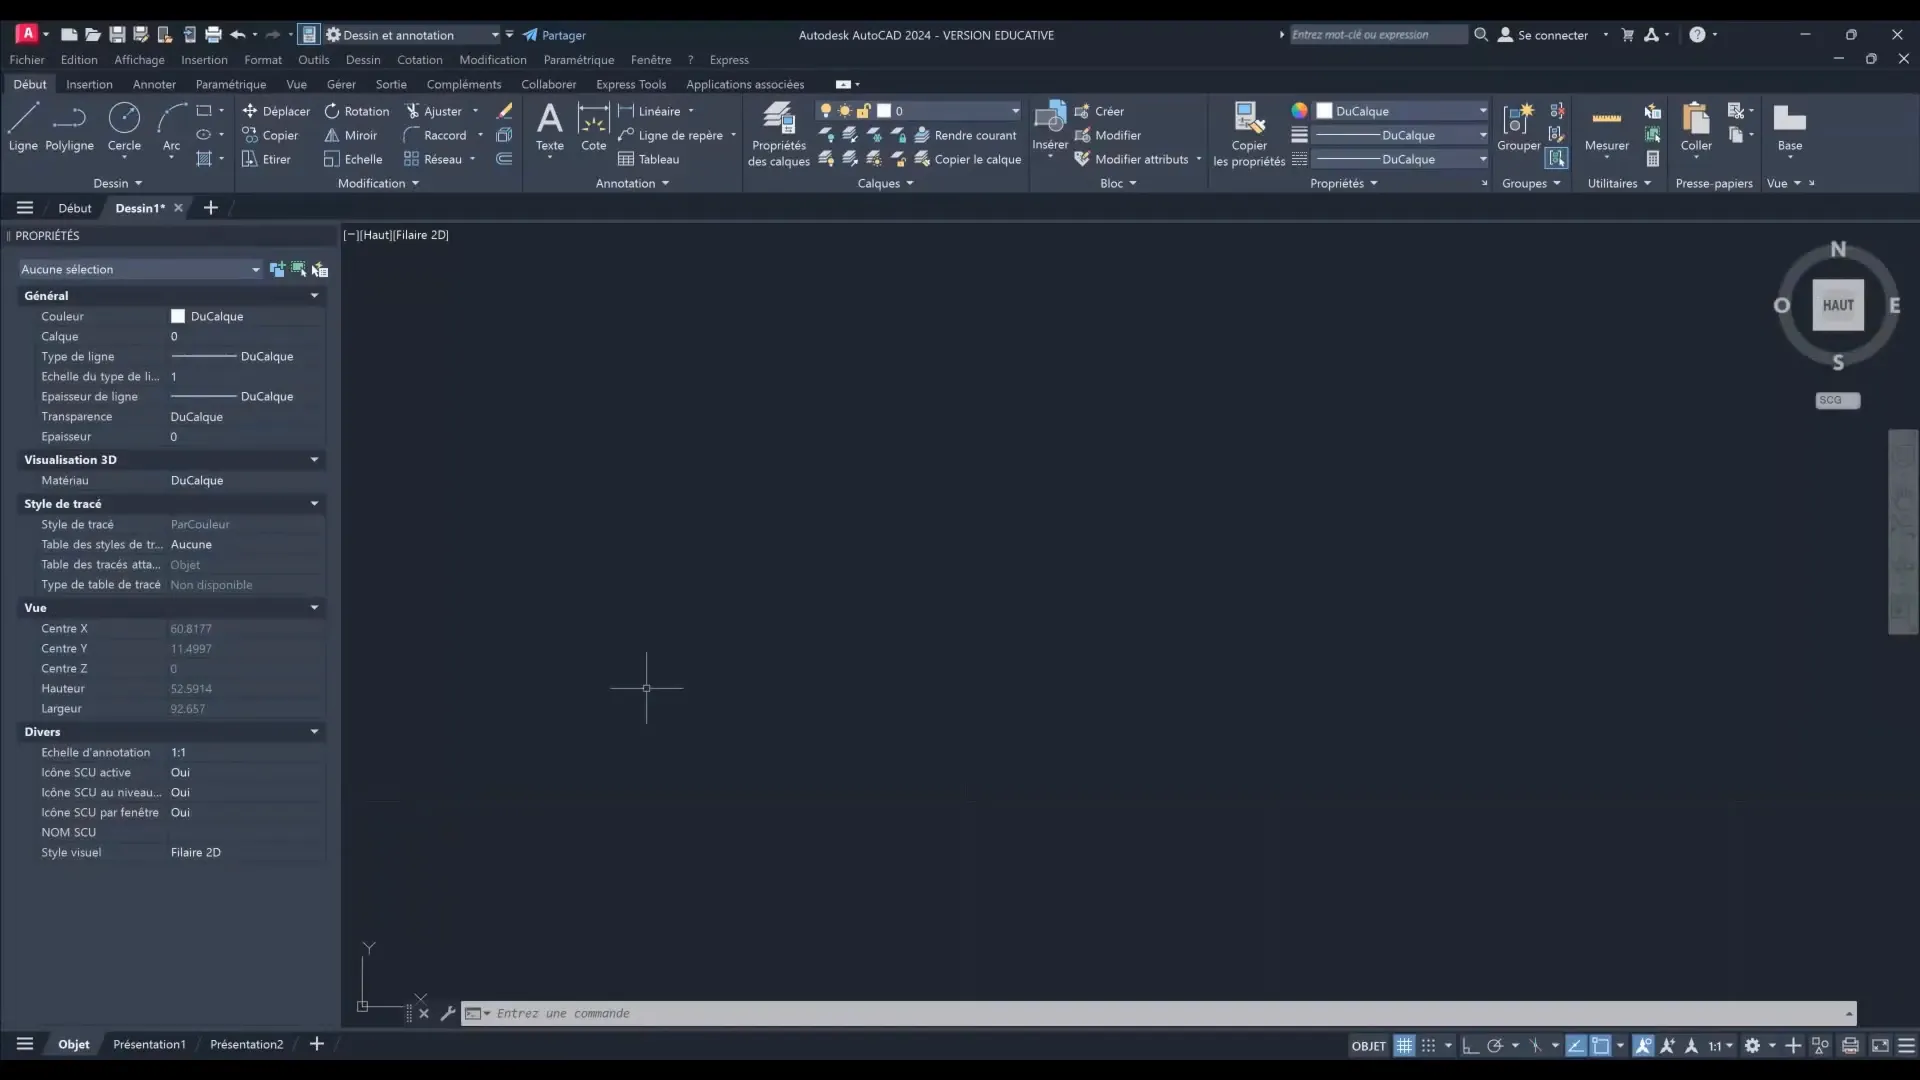
Task: Click the Grouper tool
Action: (1518, 127)
